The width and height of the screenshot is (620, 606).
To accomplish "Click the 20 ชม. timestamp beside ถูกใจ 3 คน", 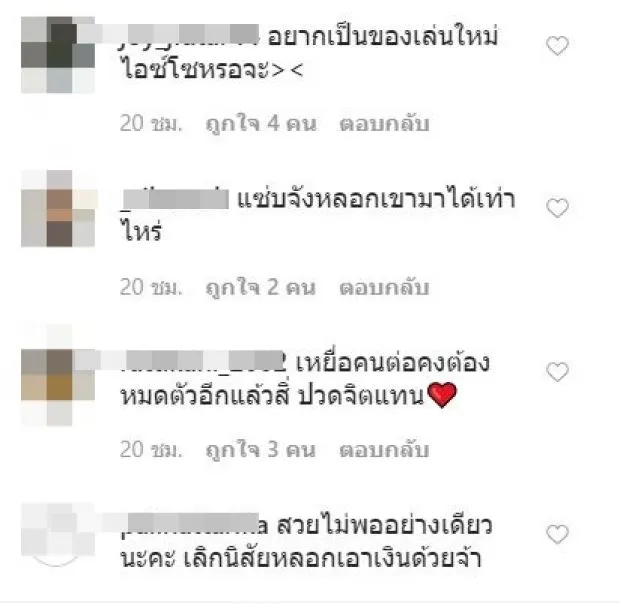I will click(151, 450).
